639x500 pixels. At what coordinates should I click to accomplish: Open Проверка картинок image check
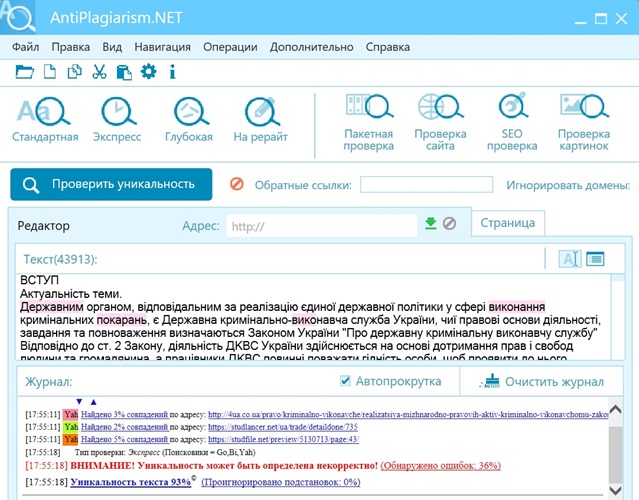click(x=584, y=122)
